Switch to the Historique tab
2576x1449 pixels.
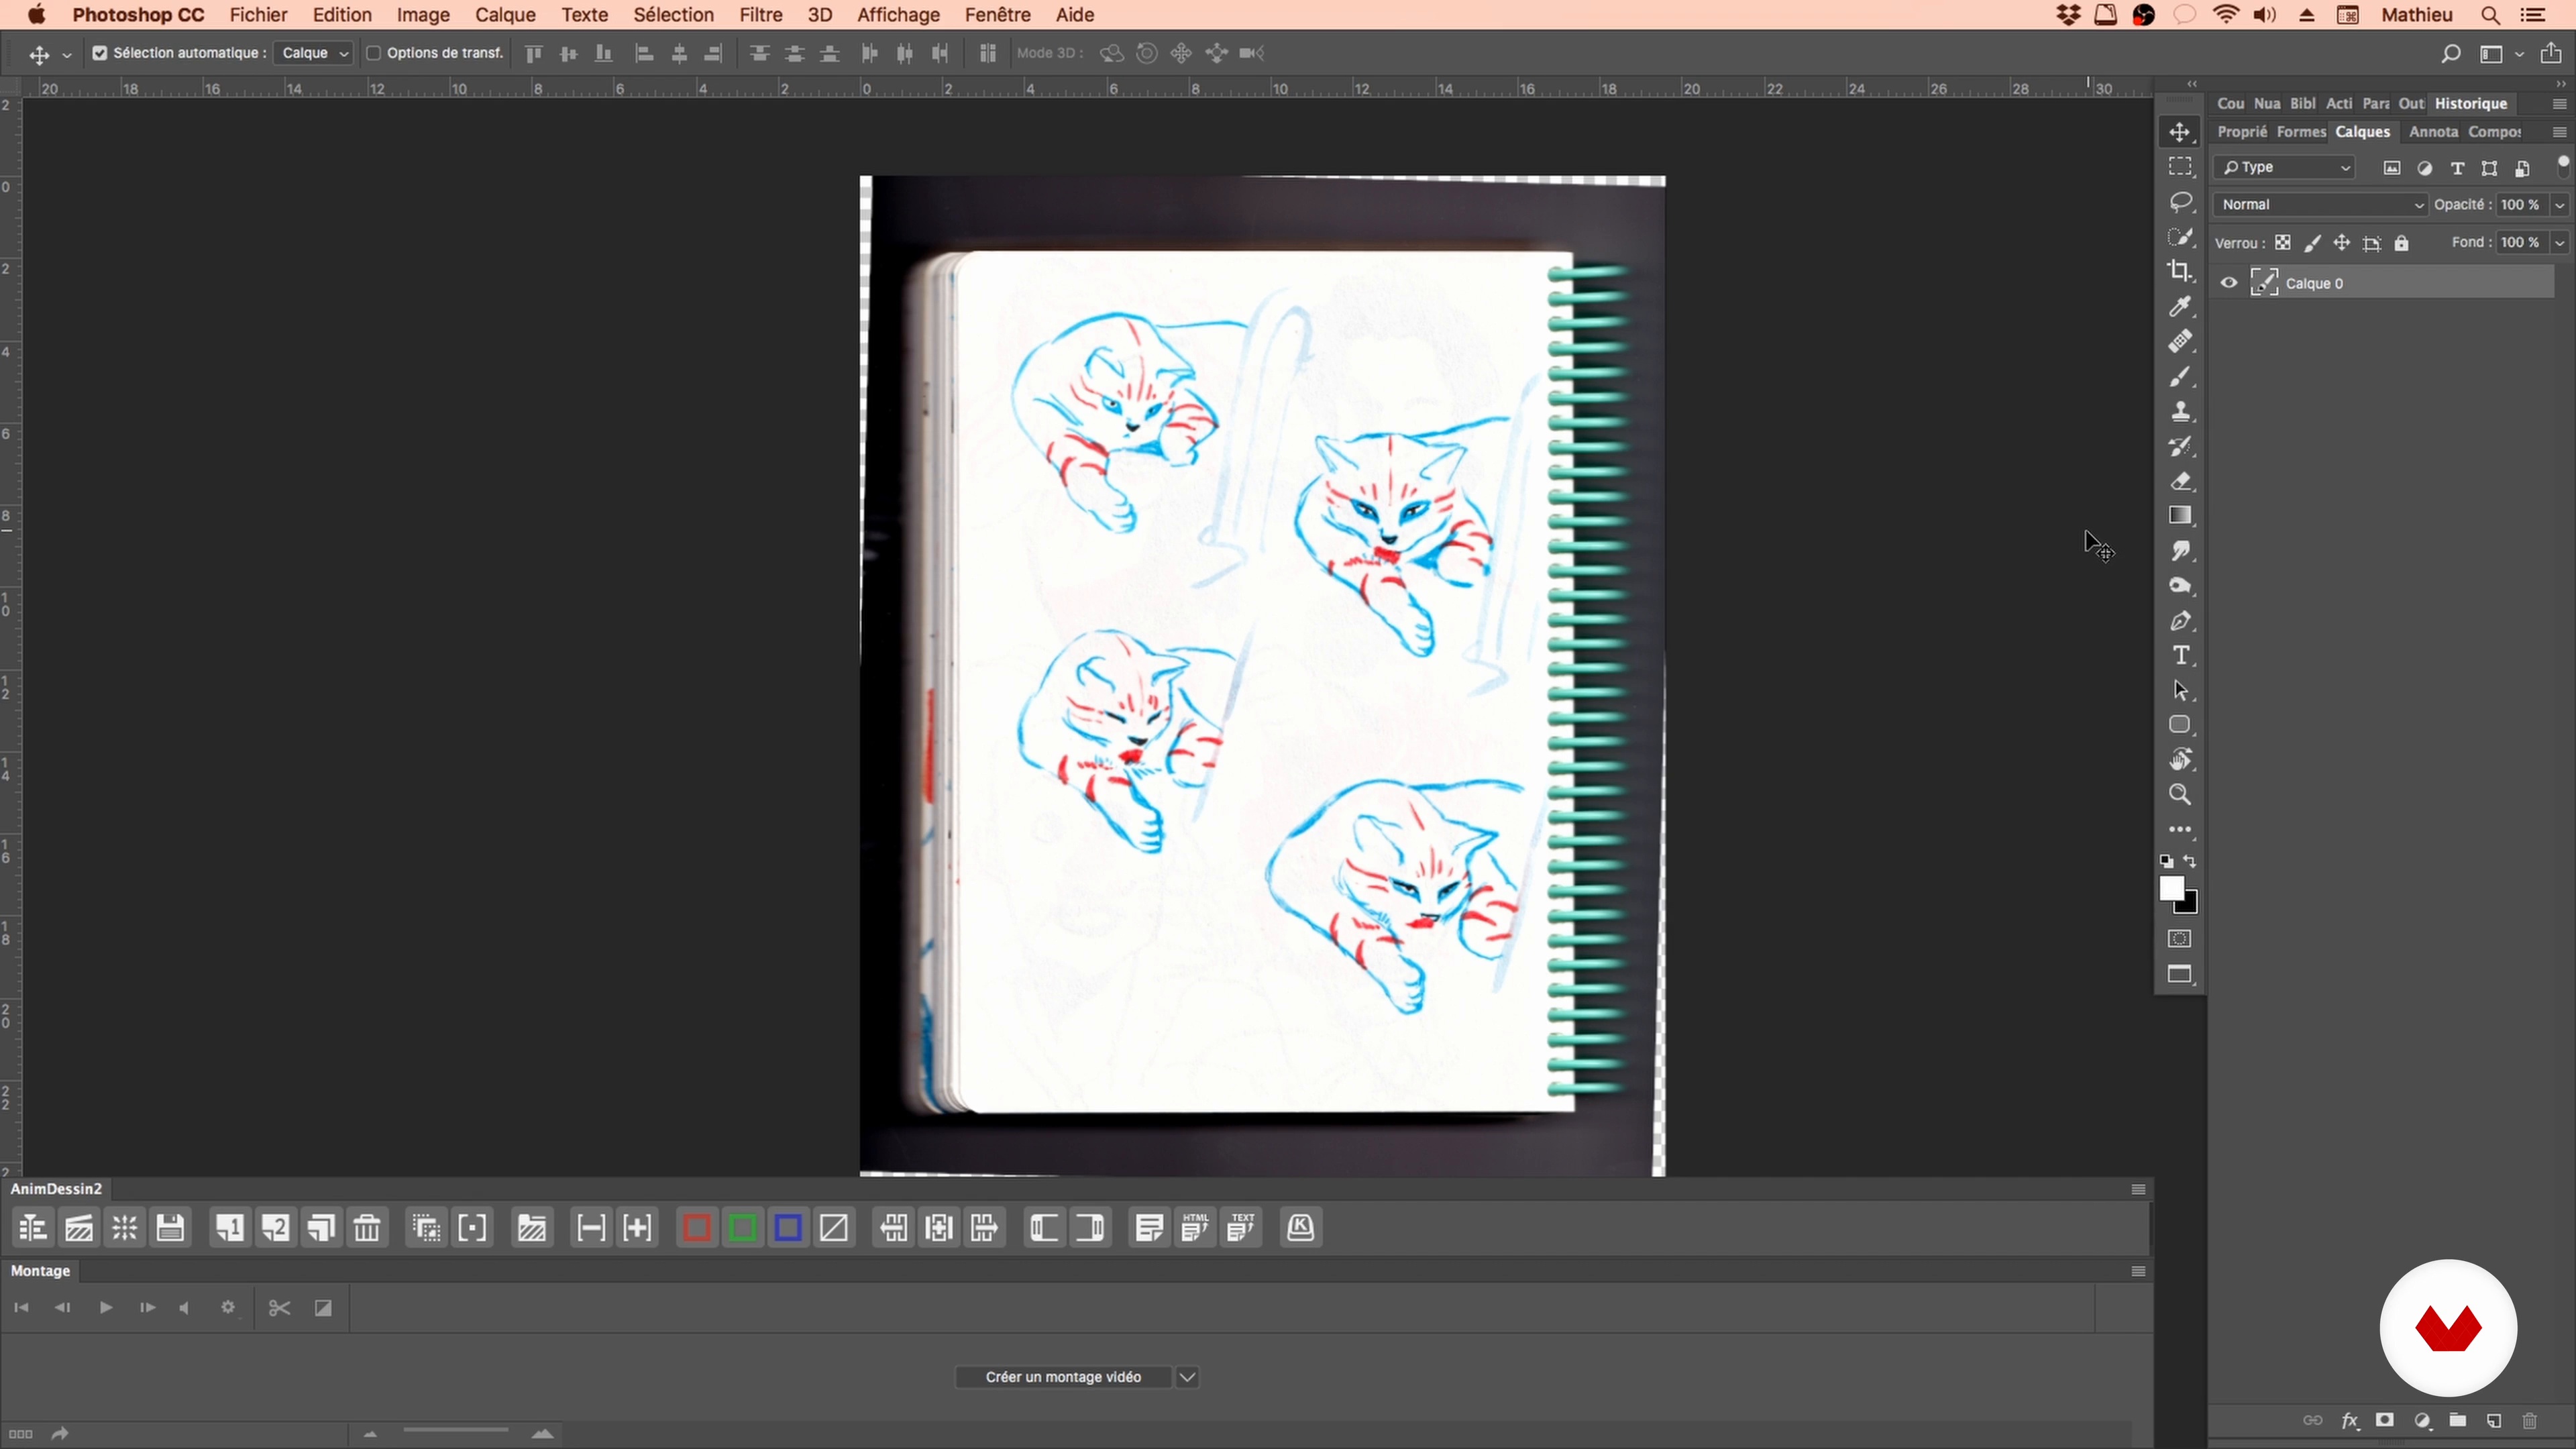point(2471,103)
